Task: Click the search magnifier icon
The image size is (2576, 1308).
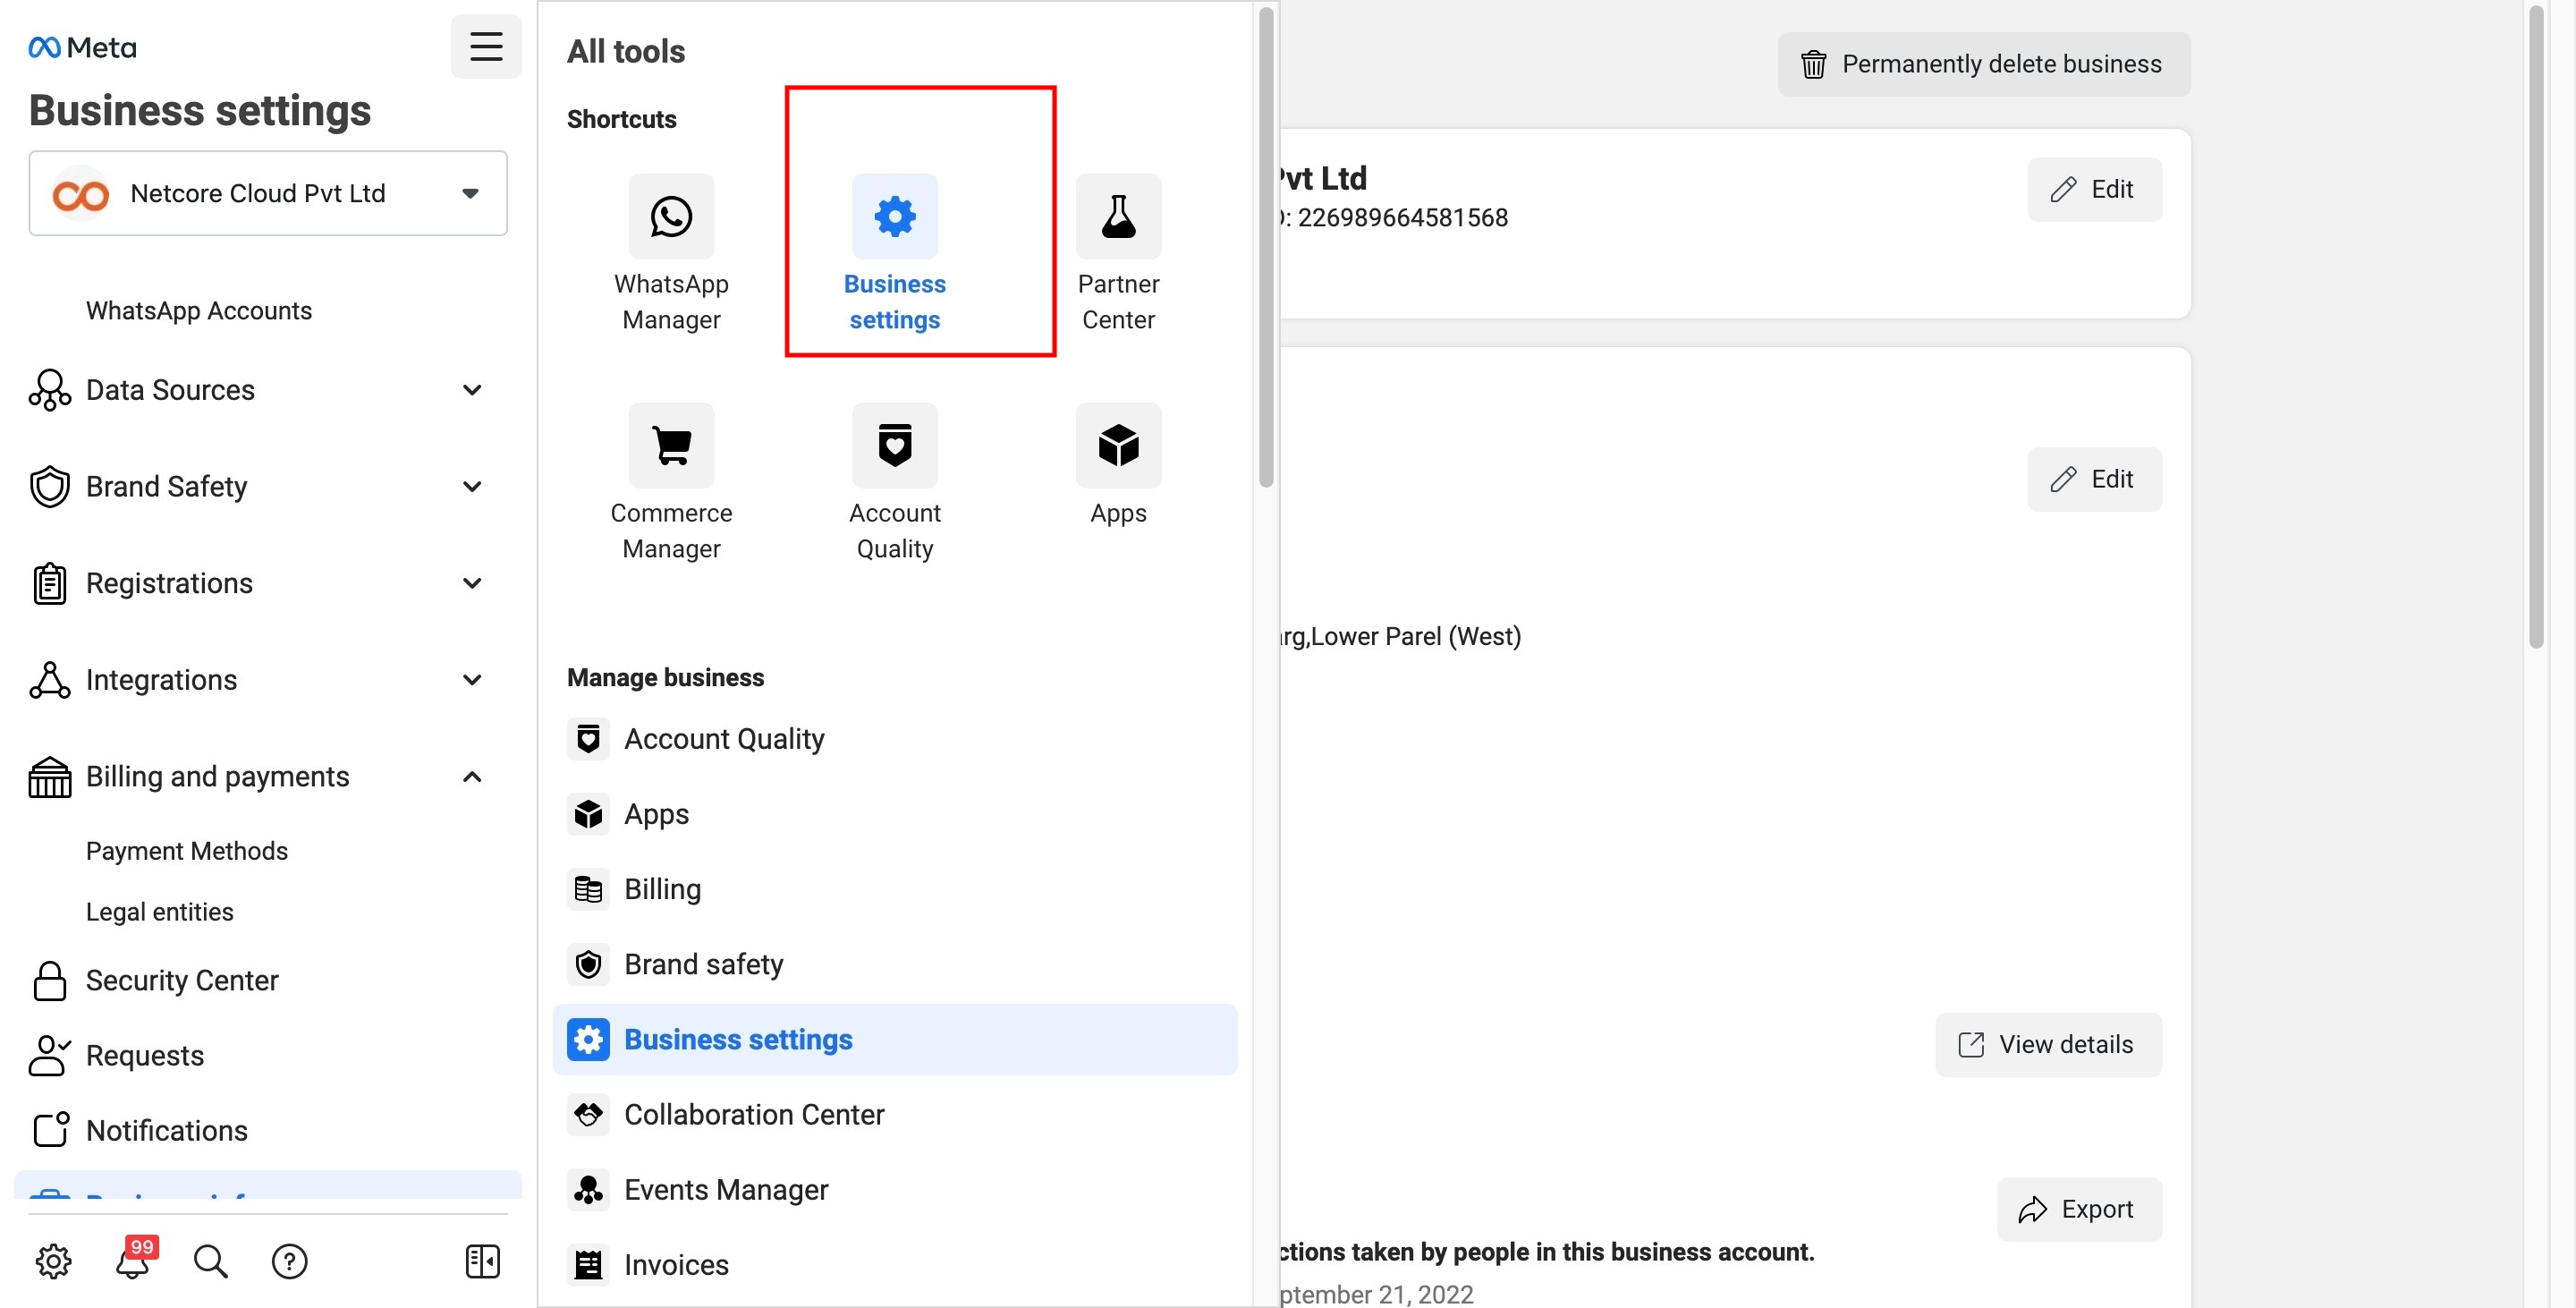Action: 210,1261
